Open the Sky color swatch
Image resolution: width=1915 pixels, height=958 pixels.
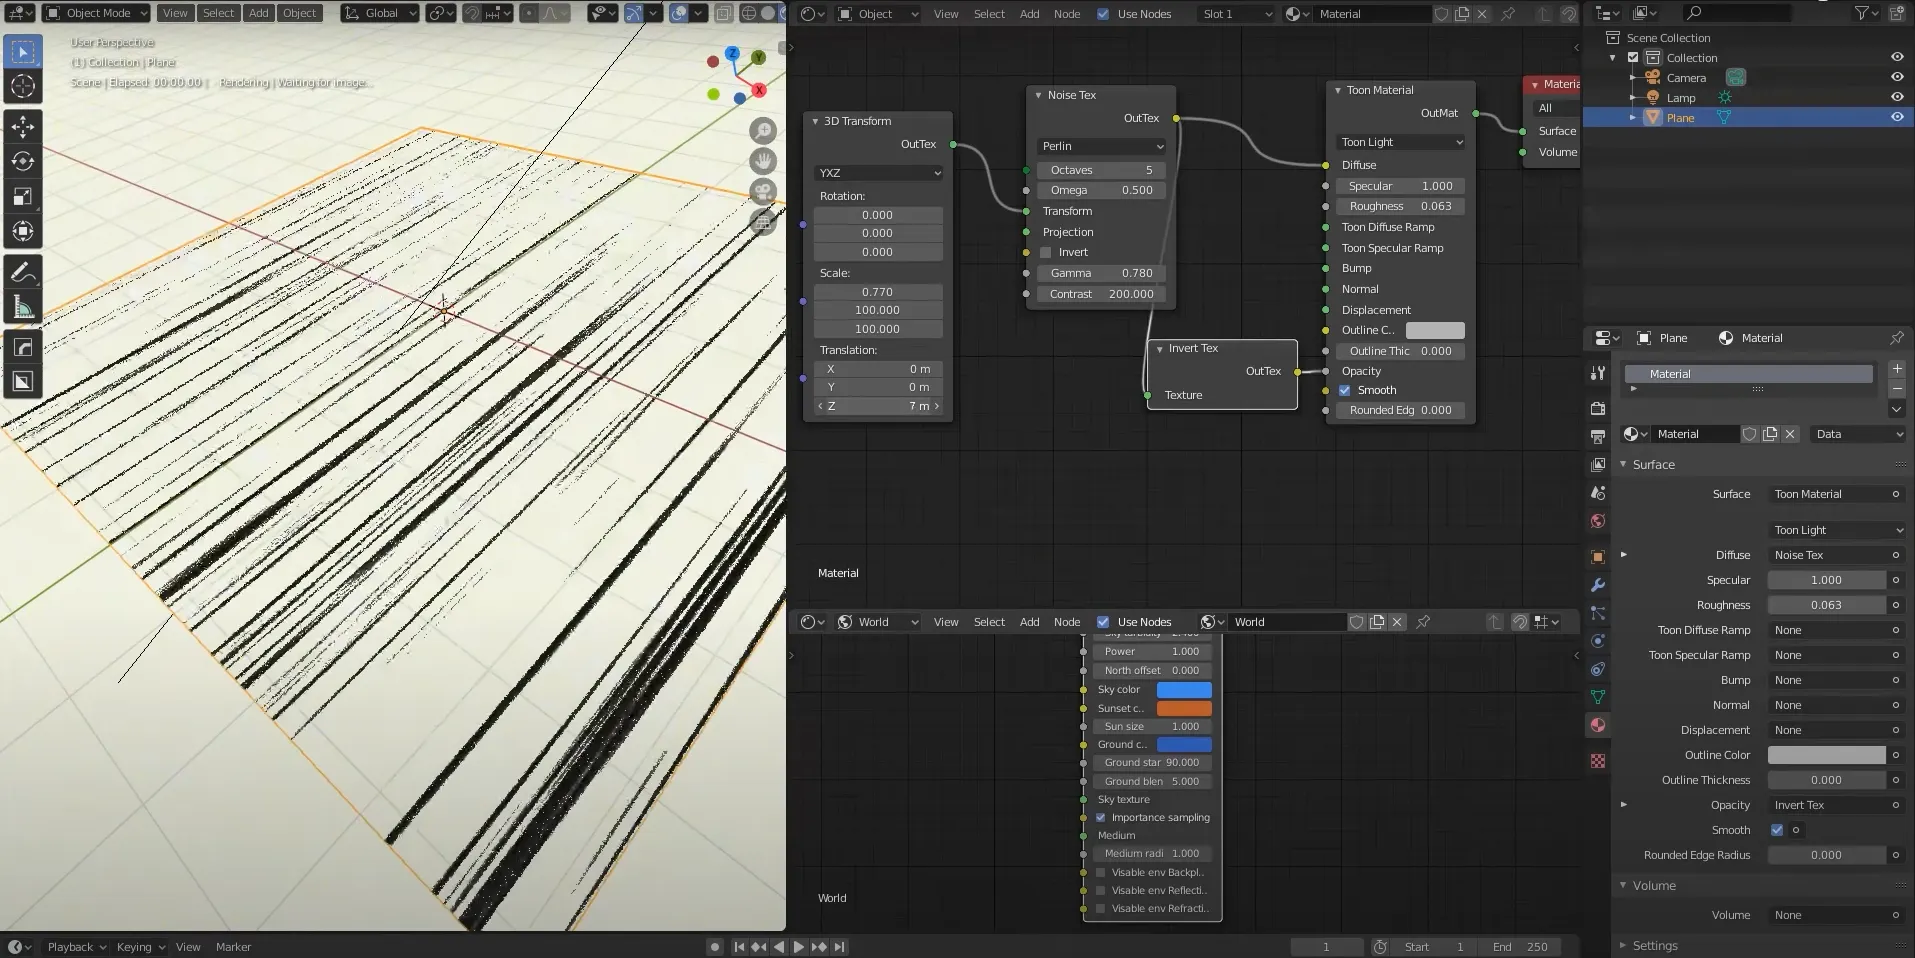(1183, 690)
